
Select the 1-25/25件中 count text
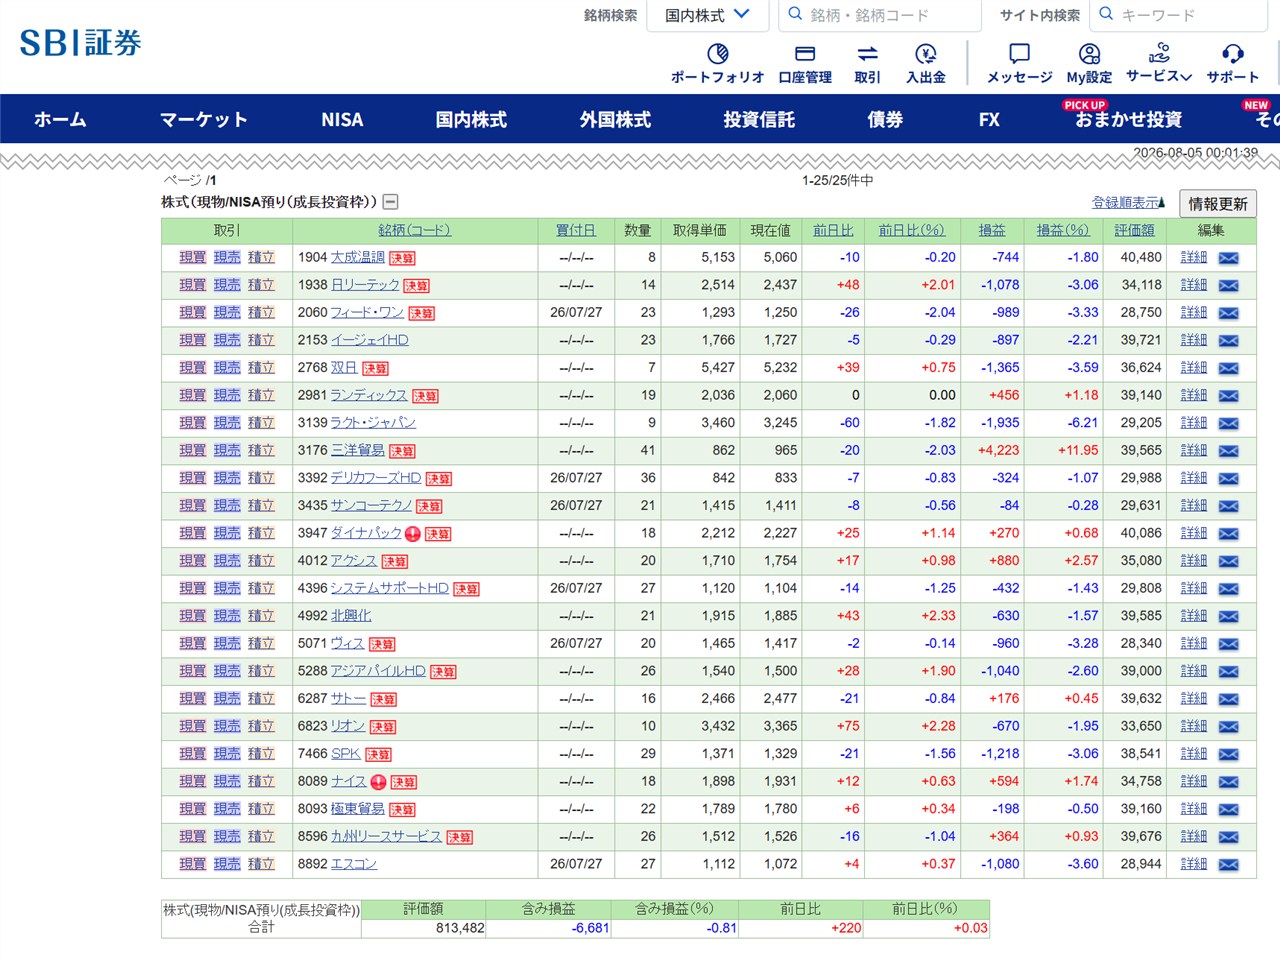838,181
